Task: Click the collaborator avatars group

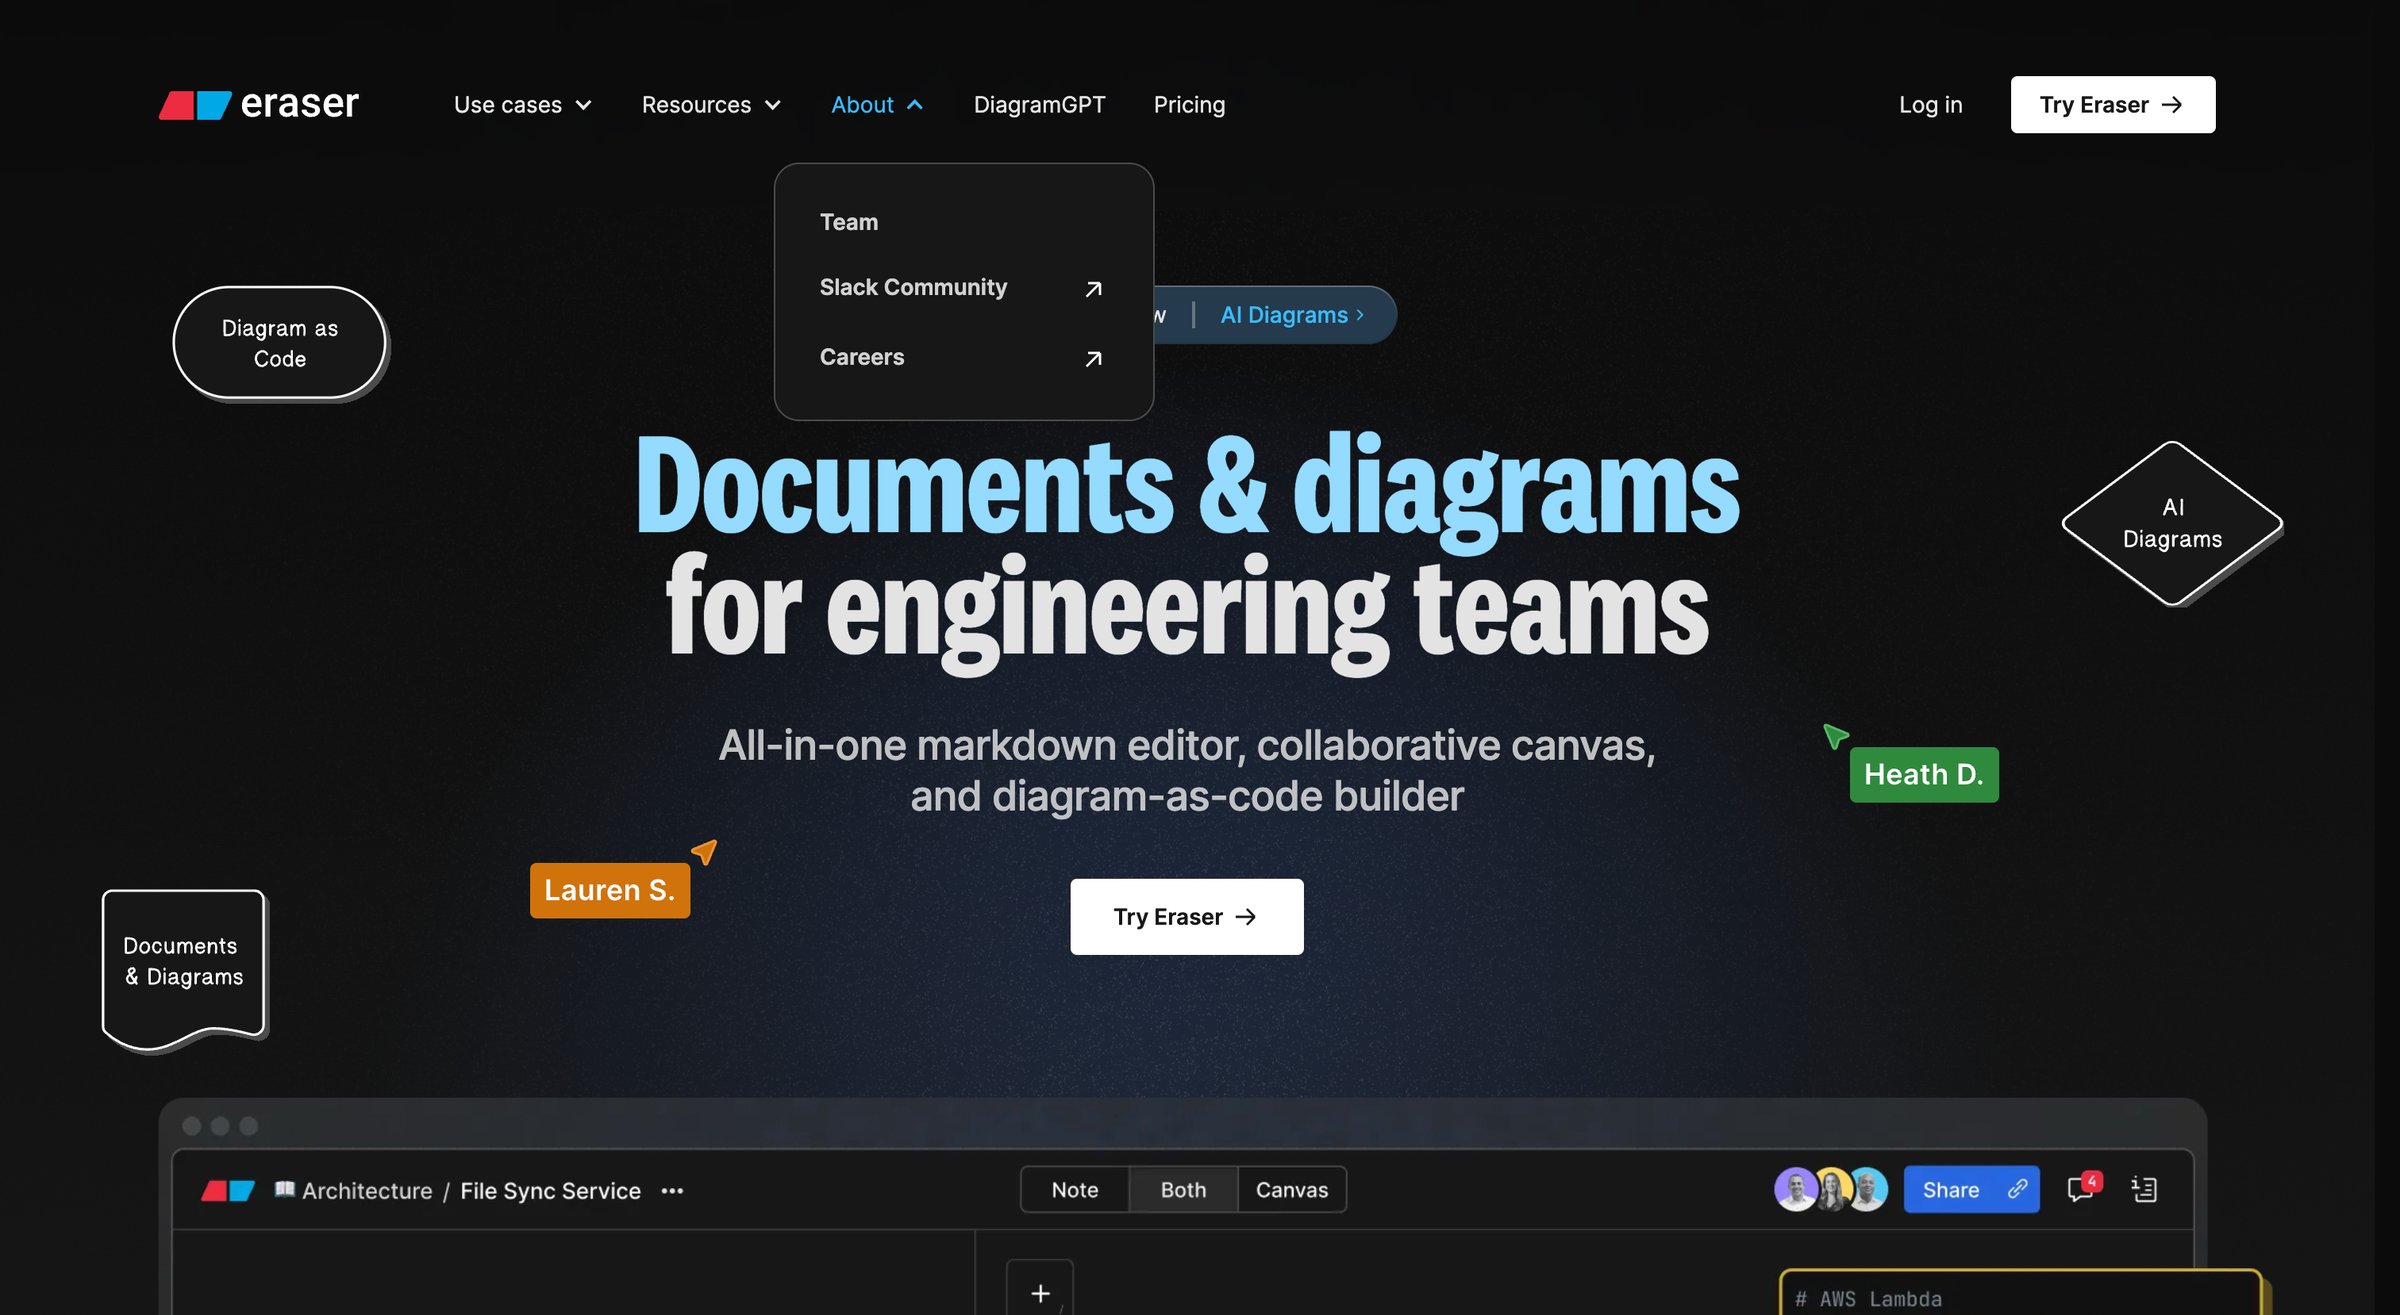Action: coord(1830,1189)
